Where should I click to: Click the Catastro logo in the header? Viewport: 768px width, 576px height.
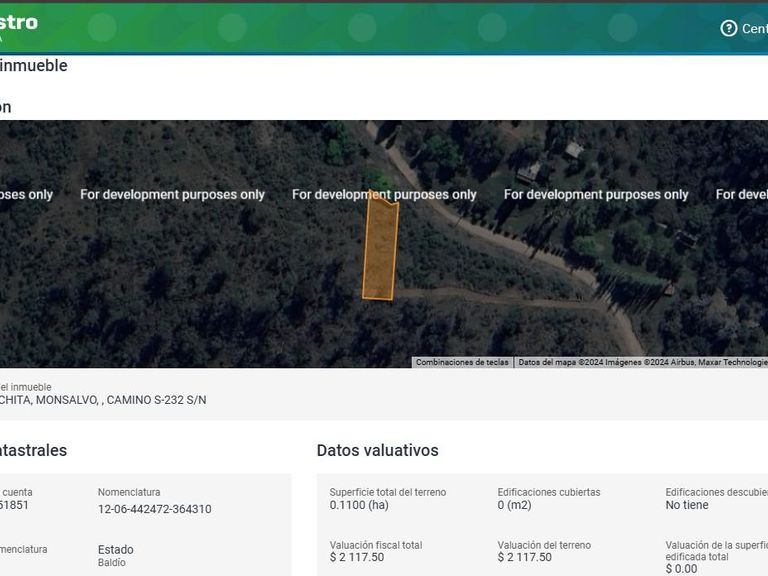coord(19,23)
